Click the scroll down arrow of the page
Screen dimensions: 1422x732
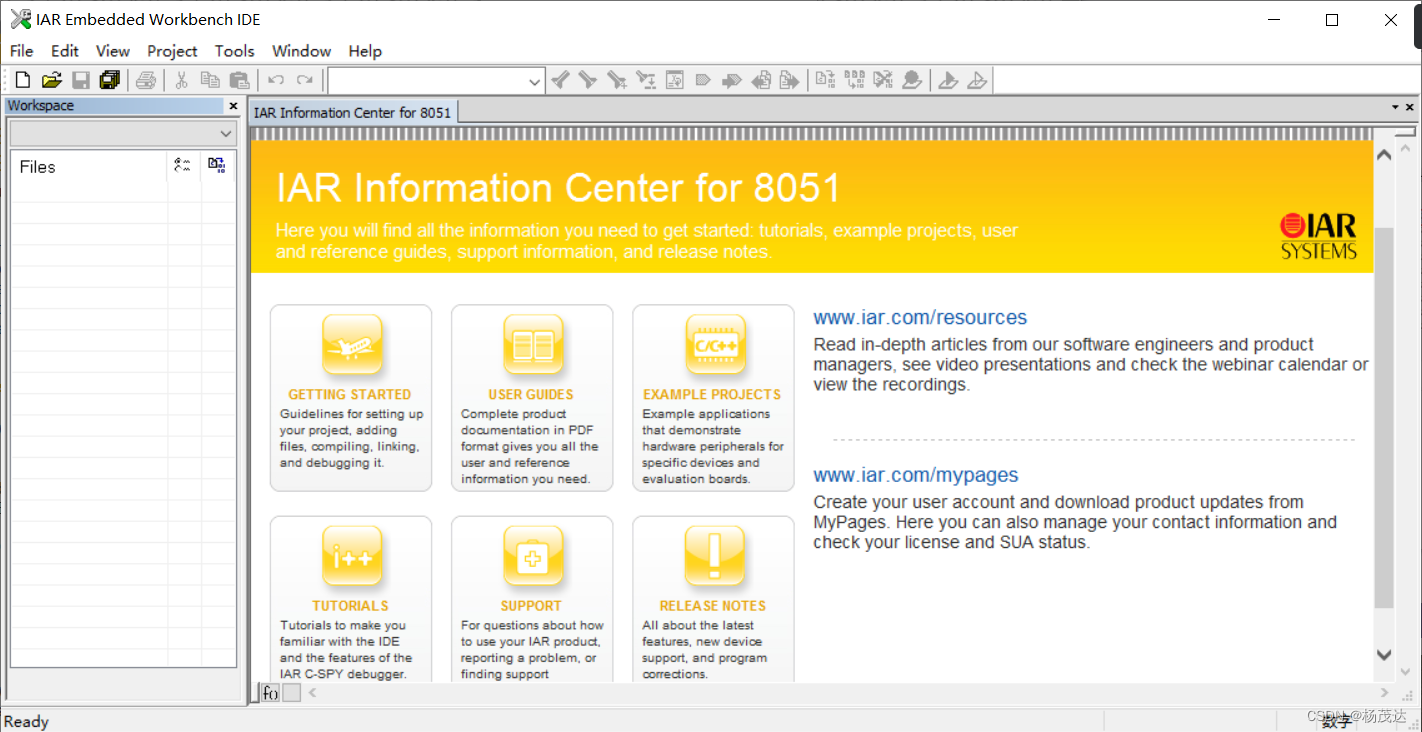coord(1384,655)
